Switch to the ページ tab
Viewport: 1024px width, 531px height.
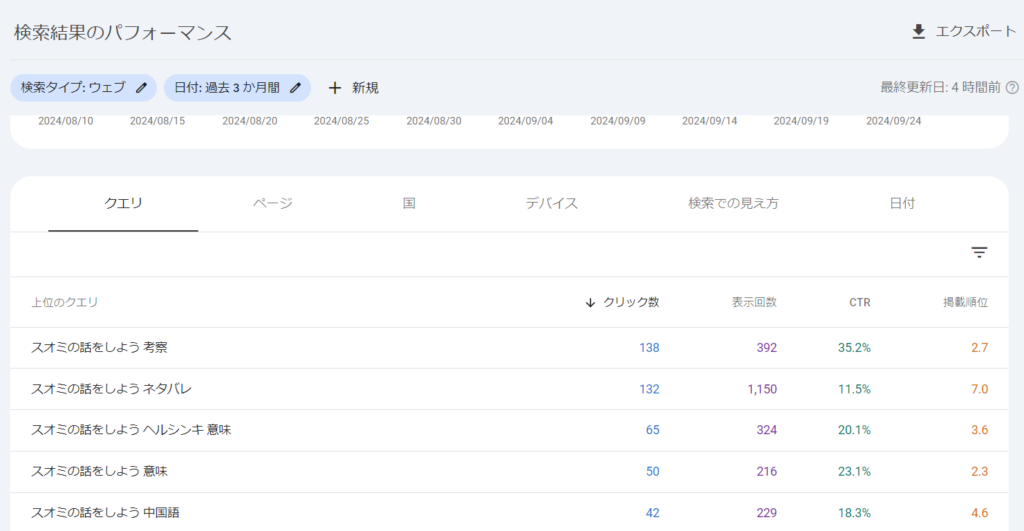coord(273,204)
